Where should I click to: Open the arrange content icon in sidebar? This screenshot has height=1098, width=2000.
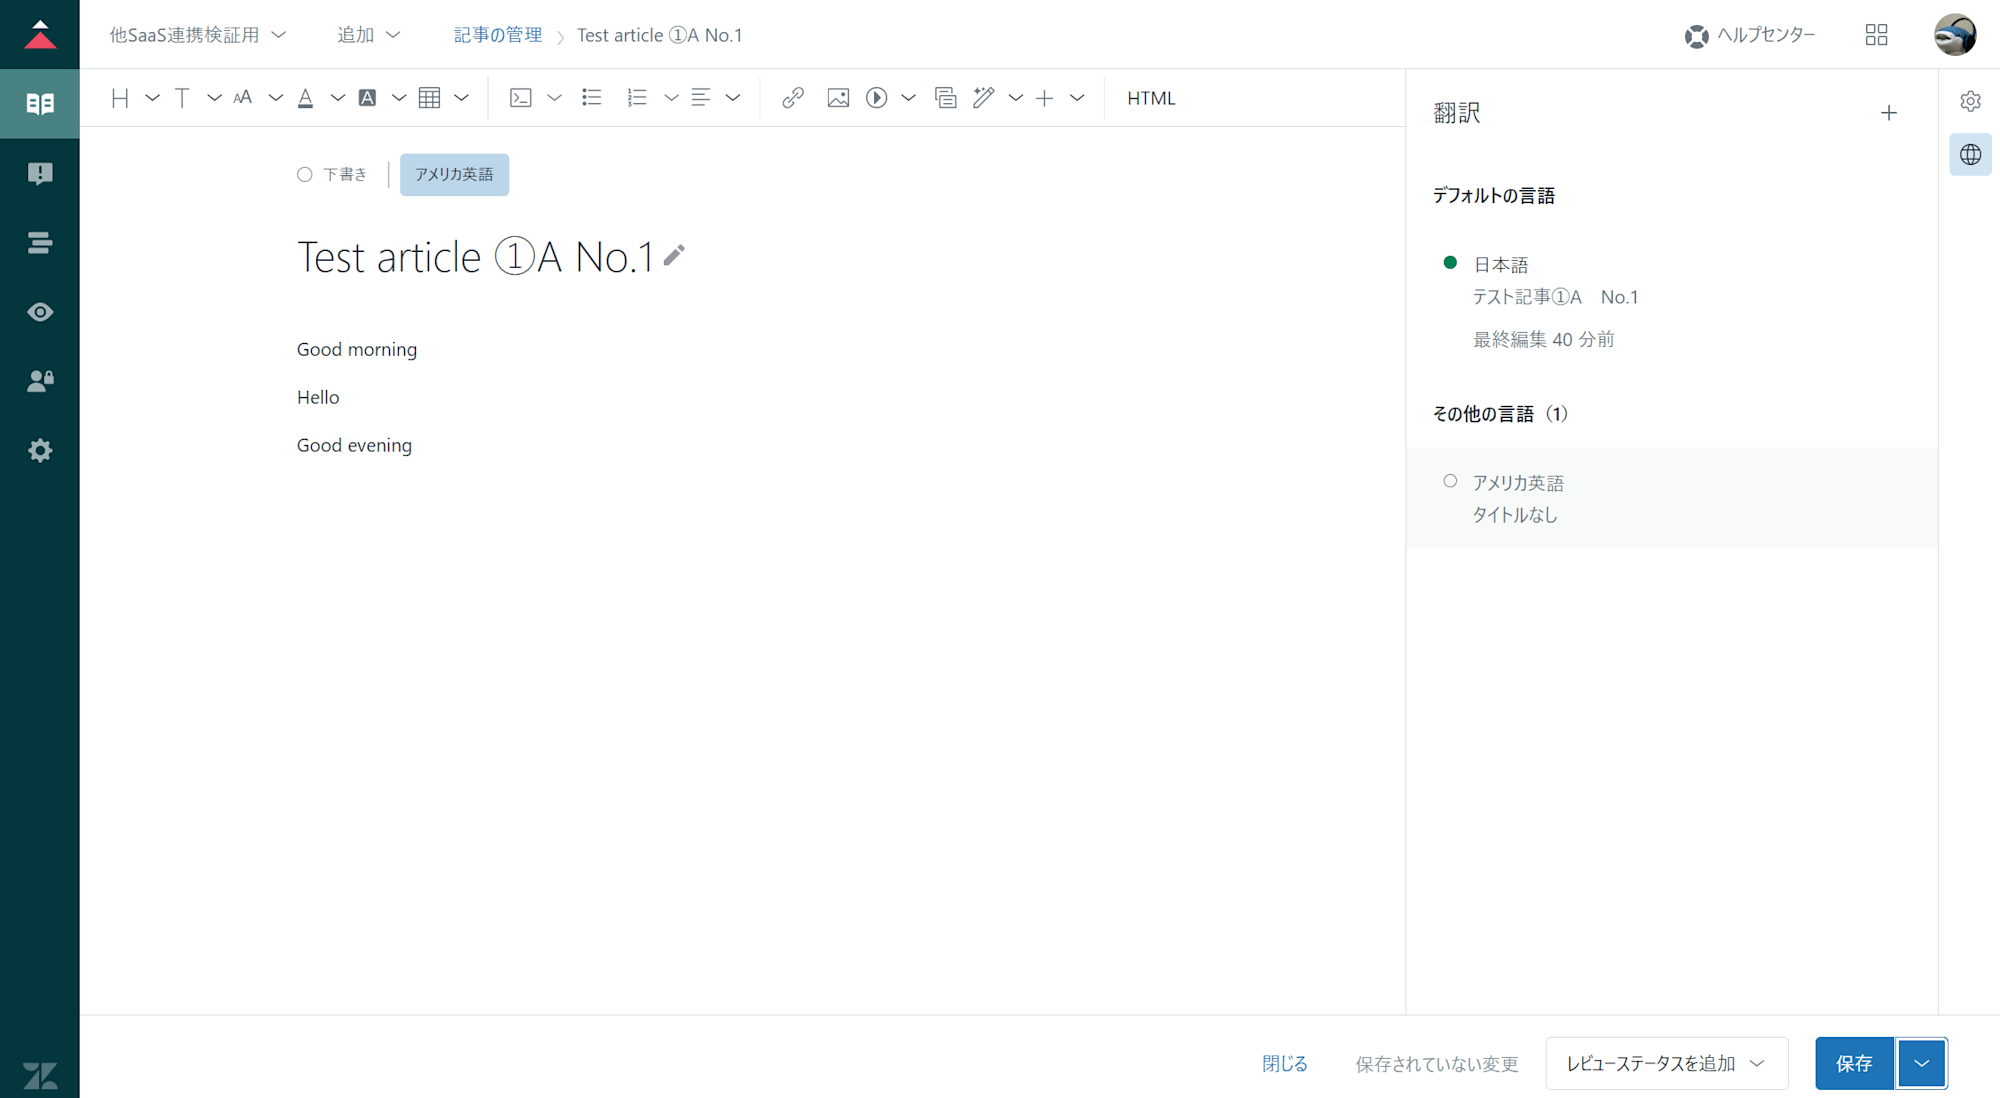40,243
